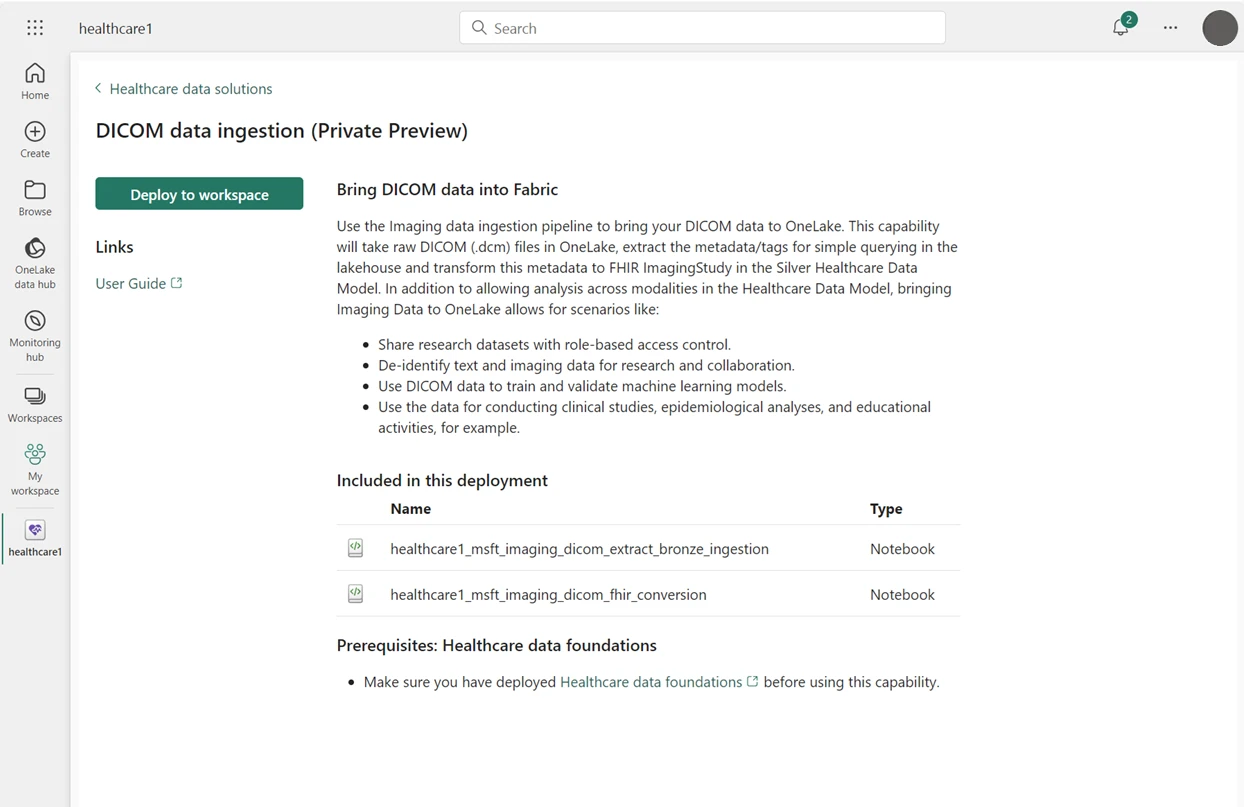The width and height of the screenshot is (1244, 807).
Task: Open the Home page from the sidebar
Action: point(34,80)
